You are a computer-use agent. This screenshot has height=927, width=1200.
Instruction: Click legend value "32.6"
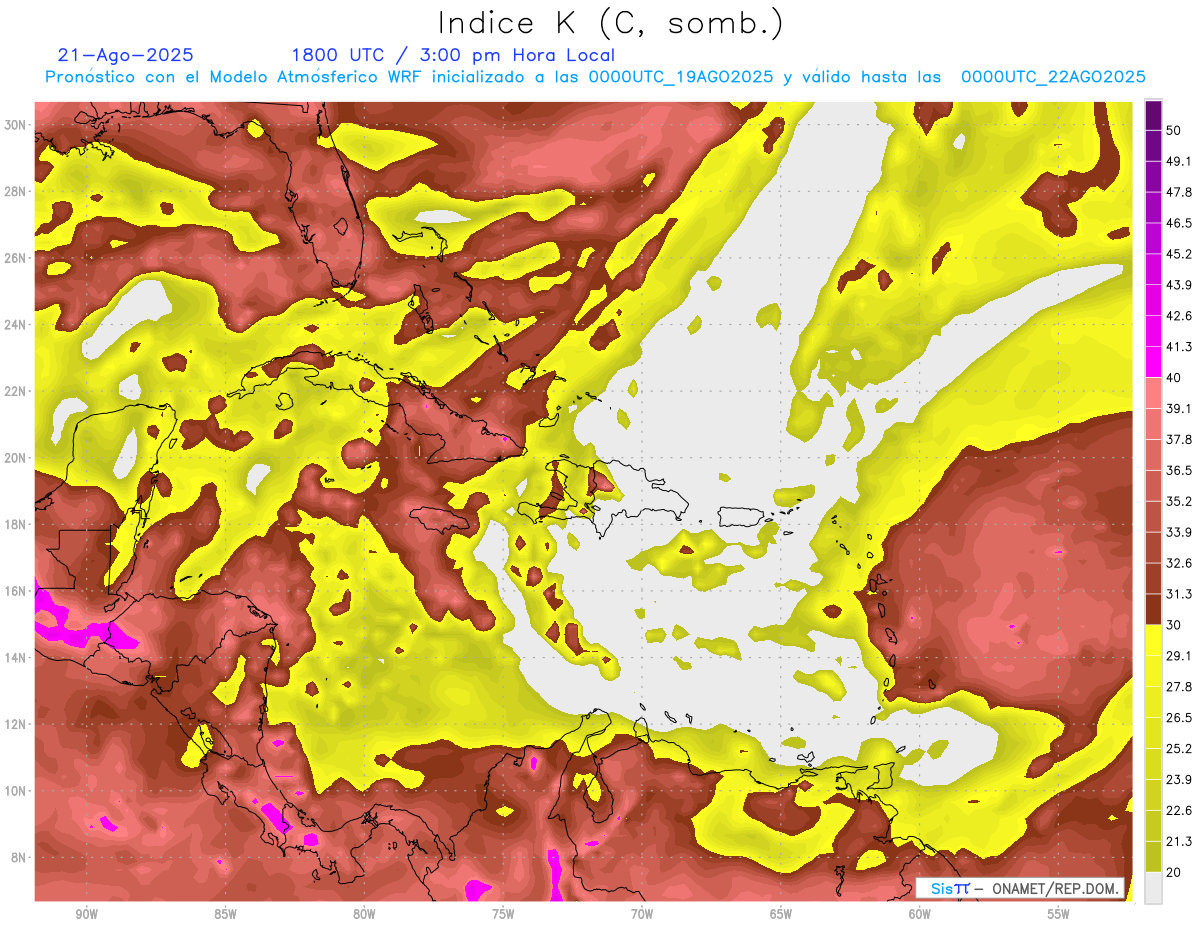pyautogui.click(x=1179, y=563)
